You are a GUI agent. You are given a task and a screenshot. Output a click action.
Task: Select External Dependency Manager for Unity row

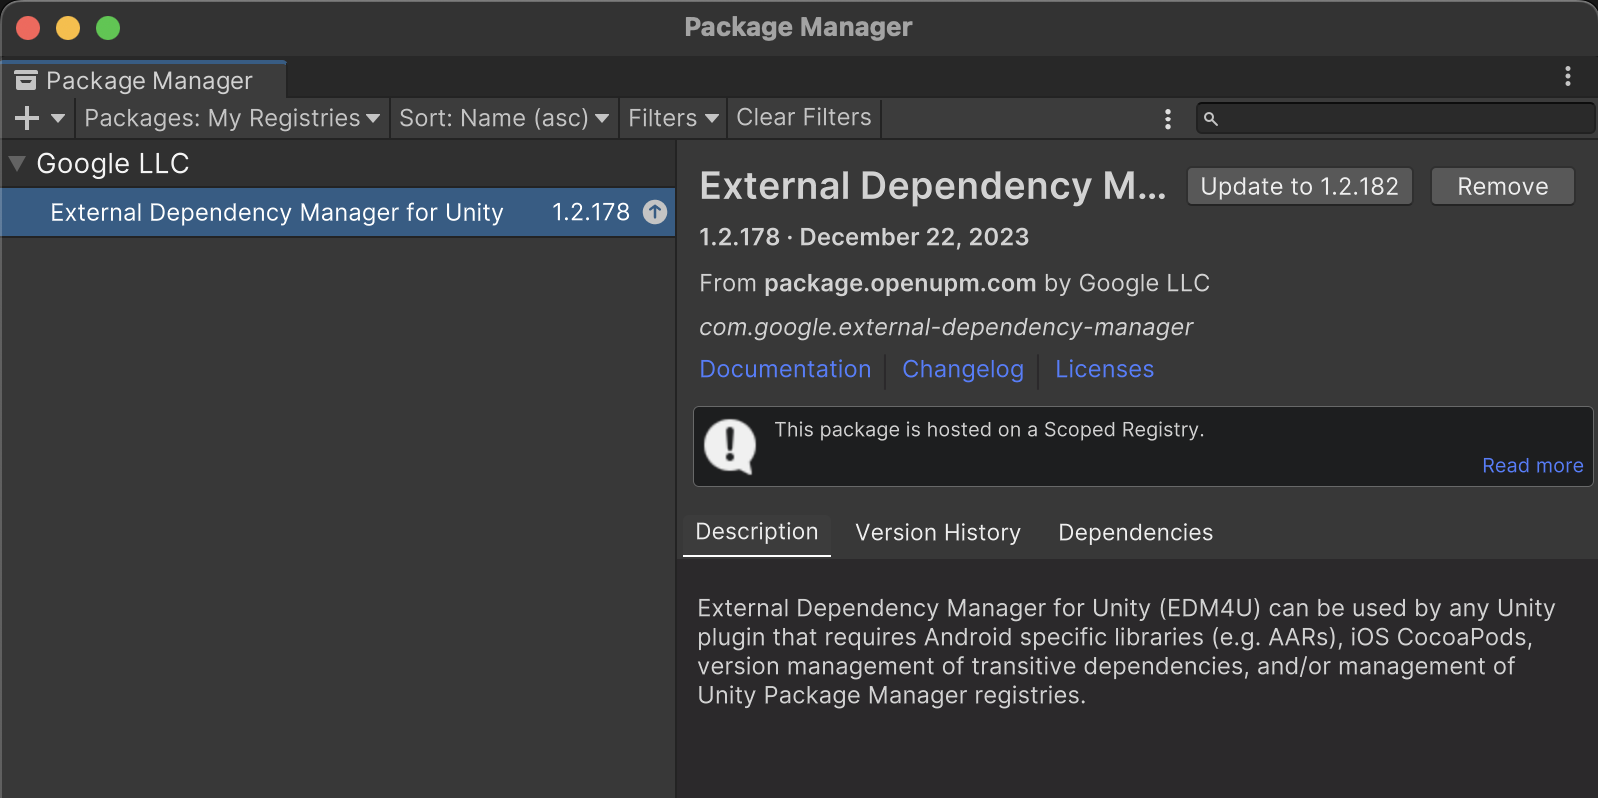(x=338, y=212)
